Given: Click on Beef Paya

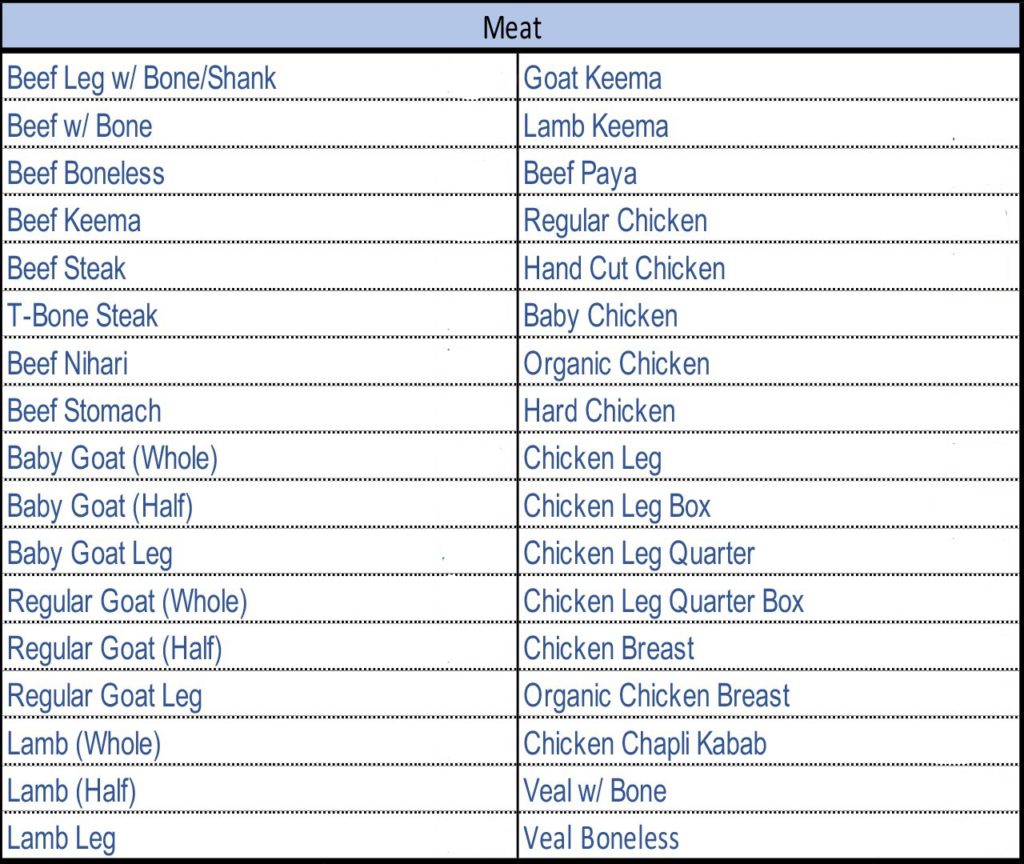Looking at the screenshot, I should tap(580, 174).
